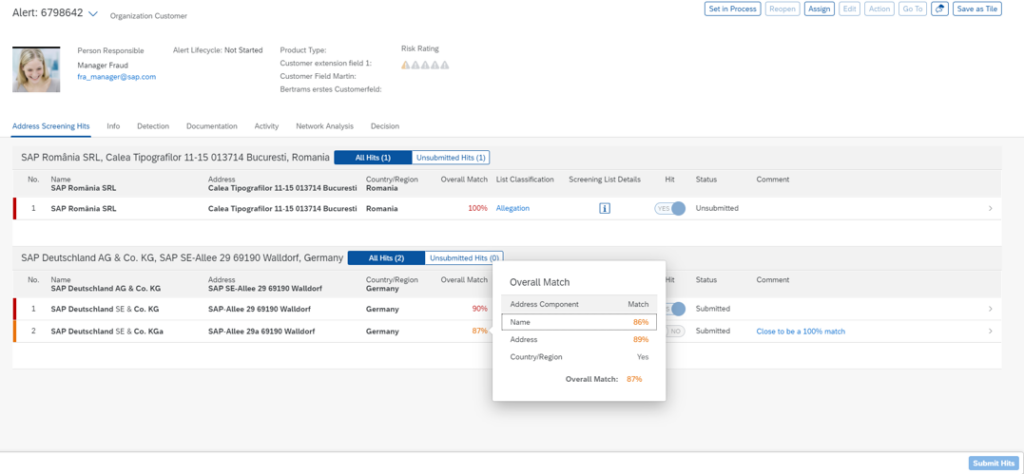
Task: Click the Organization Customer label
Action: [x=148, y=16]
